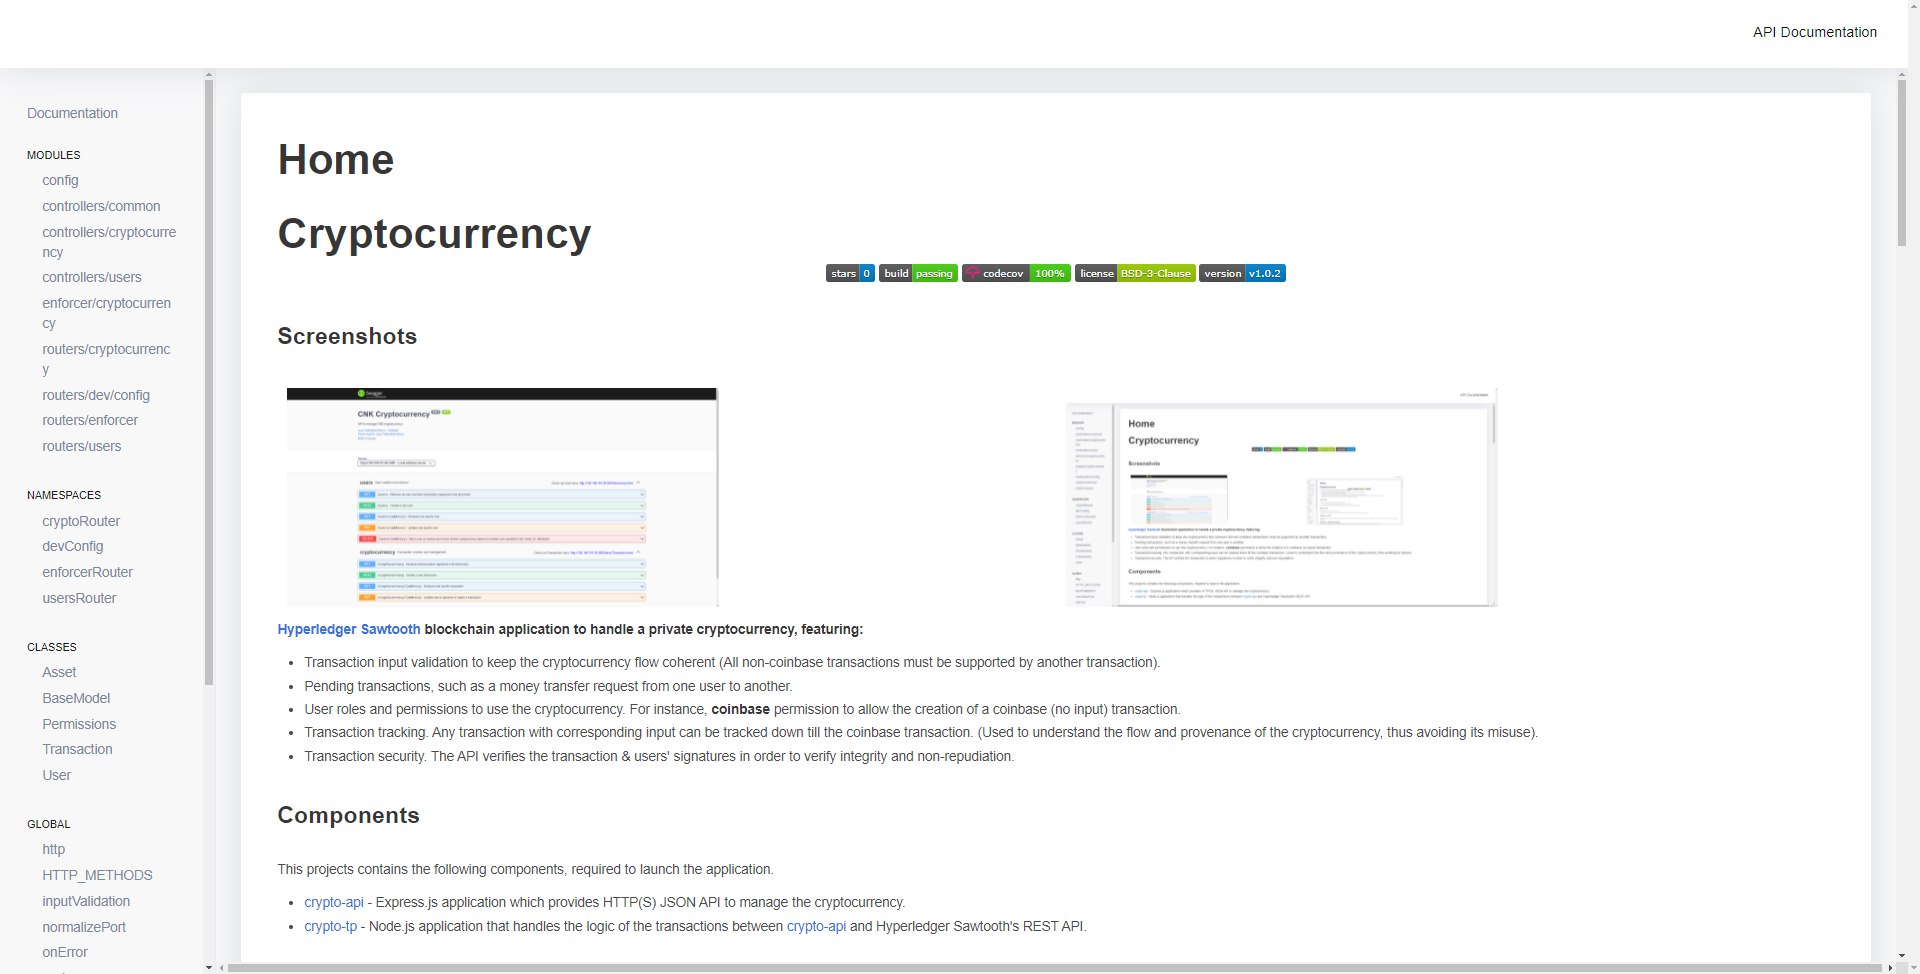Screen dimensions: 1920x974
Task: Open normalizePort global entry
Action: point(84,927)
